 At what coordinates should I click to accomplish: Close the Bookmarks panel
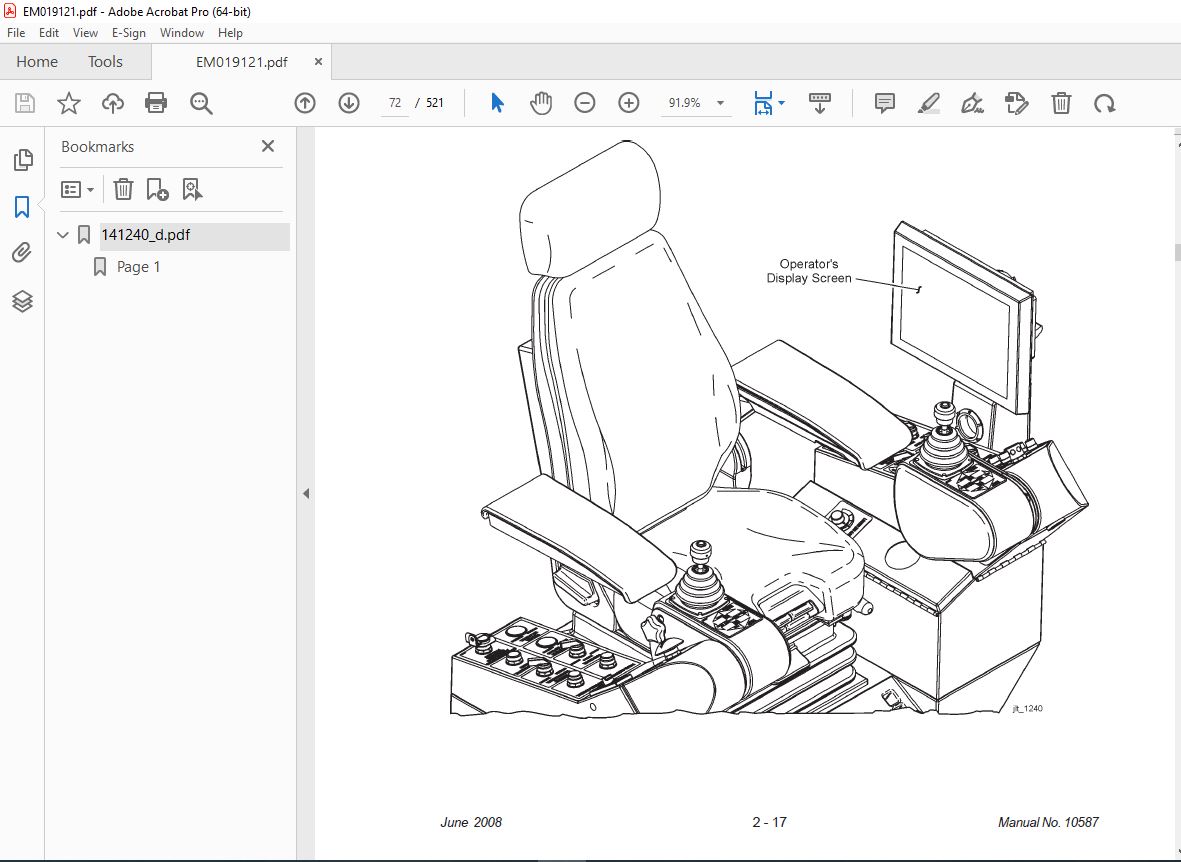267,146
